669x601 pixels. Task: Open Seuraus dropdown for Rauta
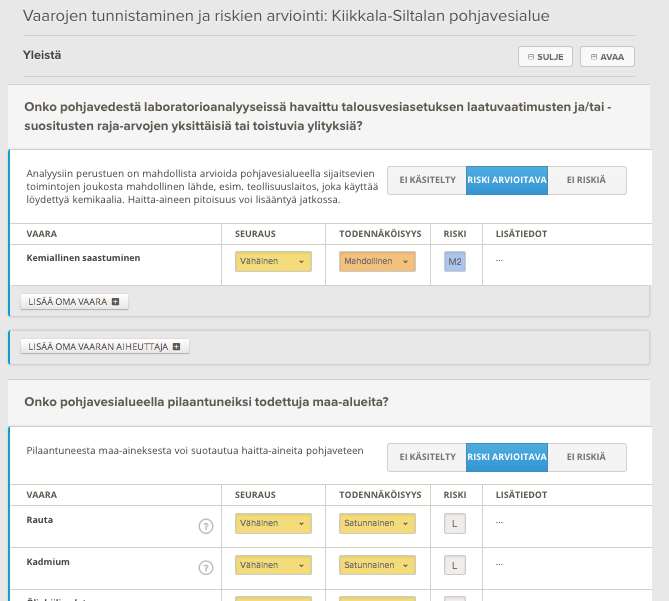[x=273, y=523]
